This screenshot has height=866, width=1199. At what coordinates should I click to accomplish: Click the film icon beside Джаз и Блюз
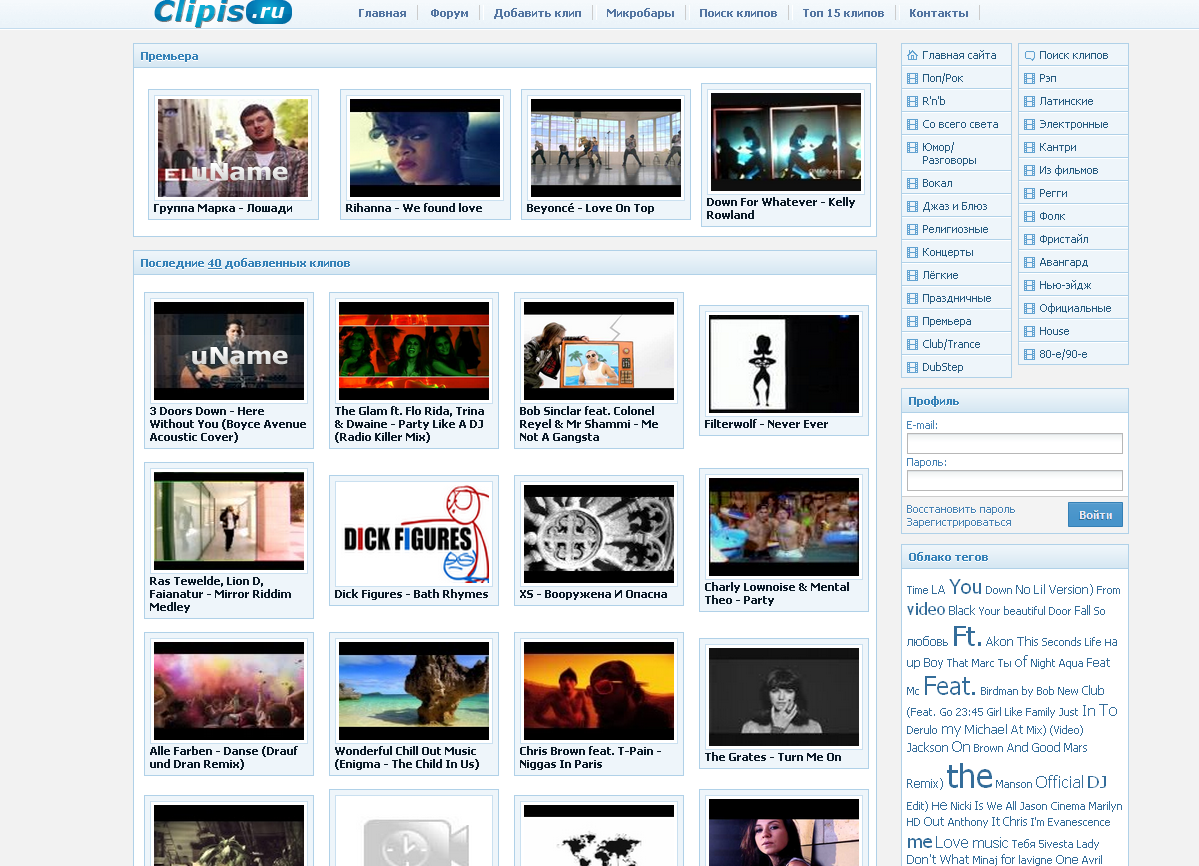(x=912, y=206)
